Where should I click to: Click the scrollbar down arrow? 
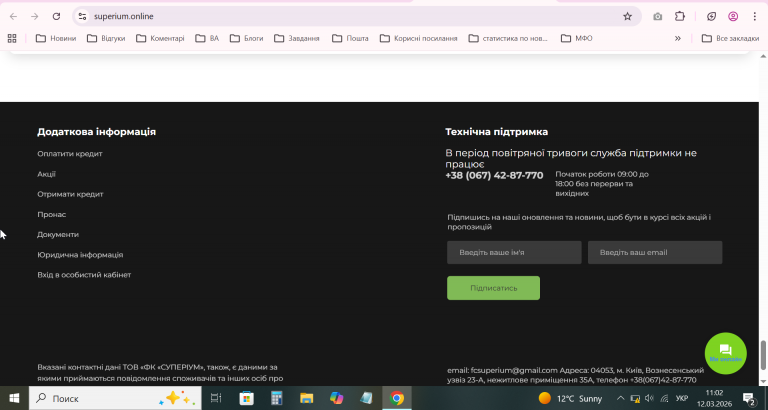coord(763,382)
